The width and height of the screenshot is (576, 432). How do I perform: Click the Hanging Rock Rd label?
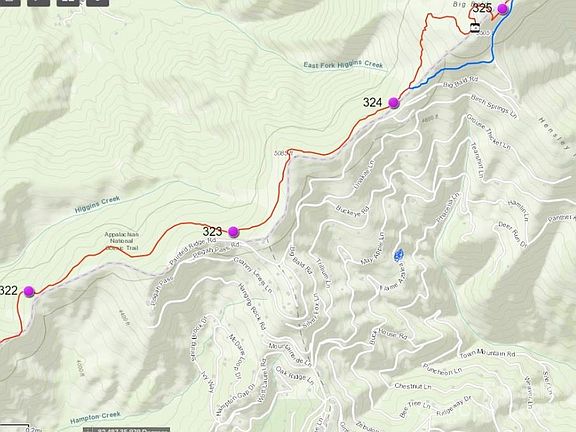(252, 306)
